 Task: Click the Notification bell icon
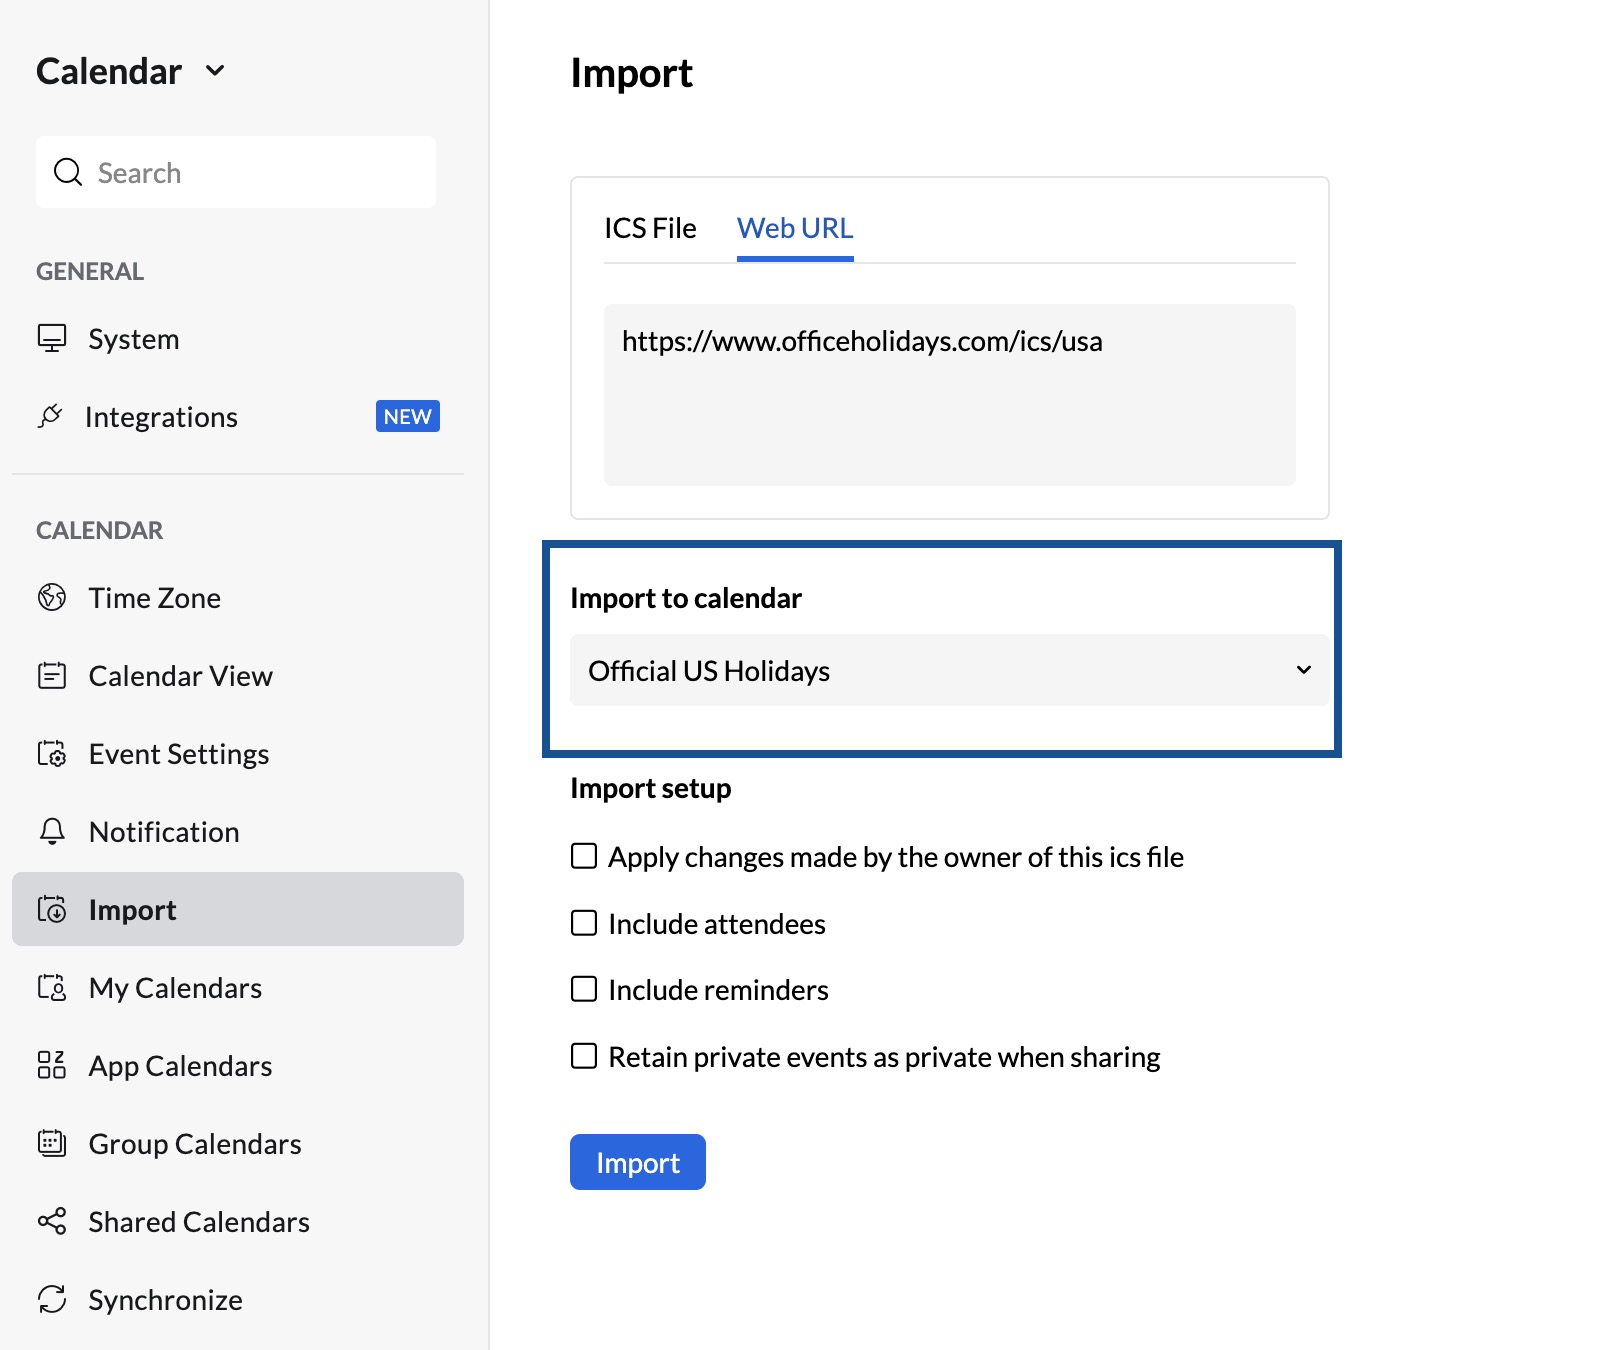(53, 831)
